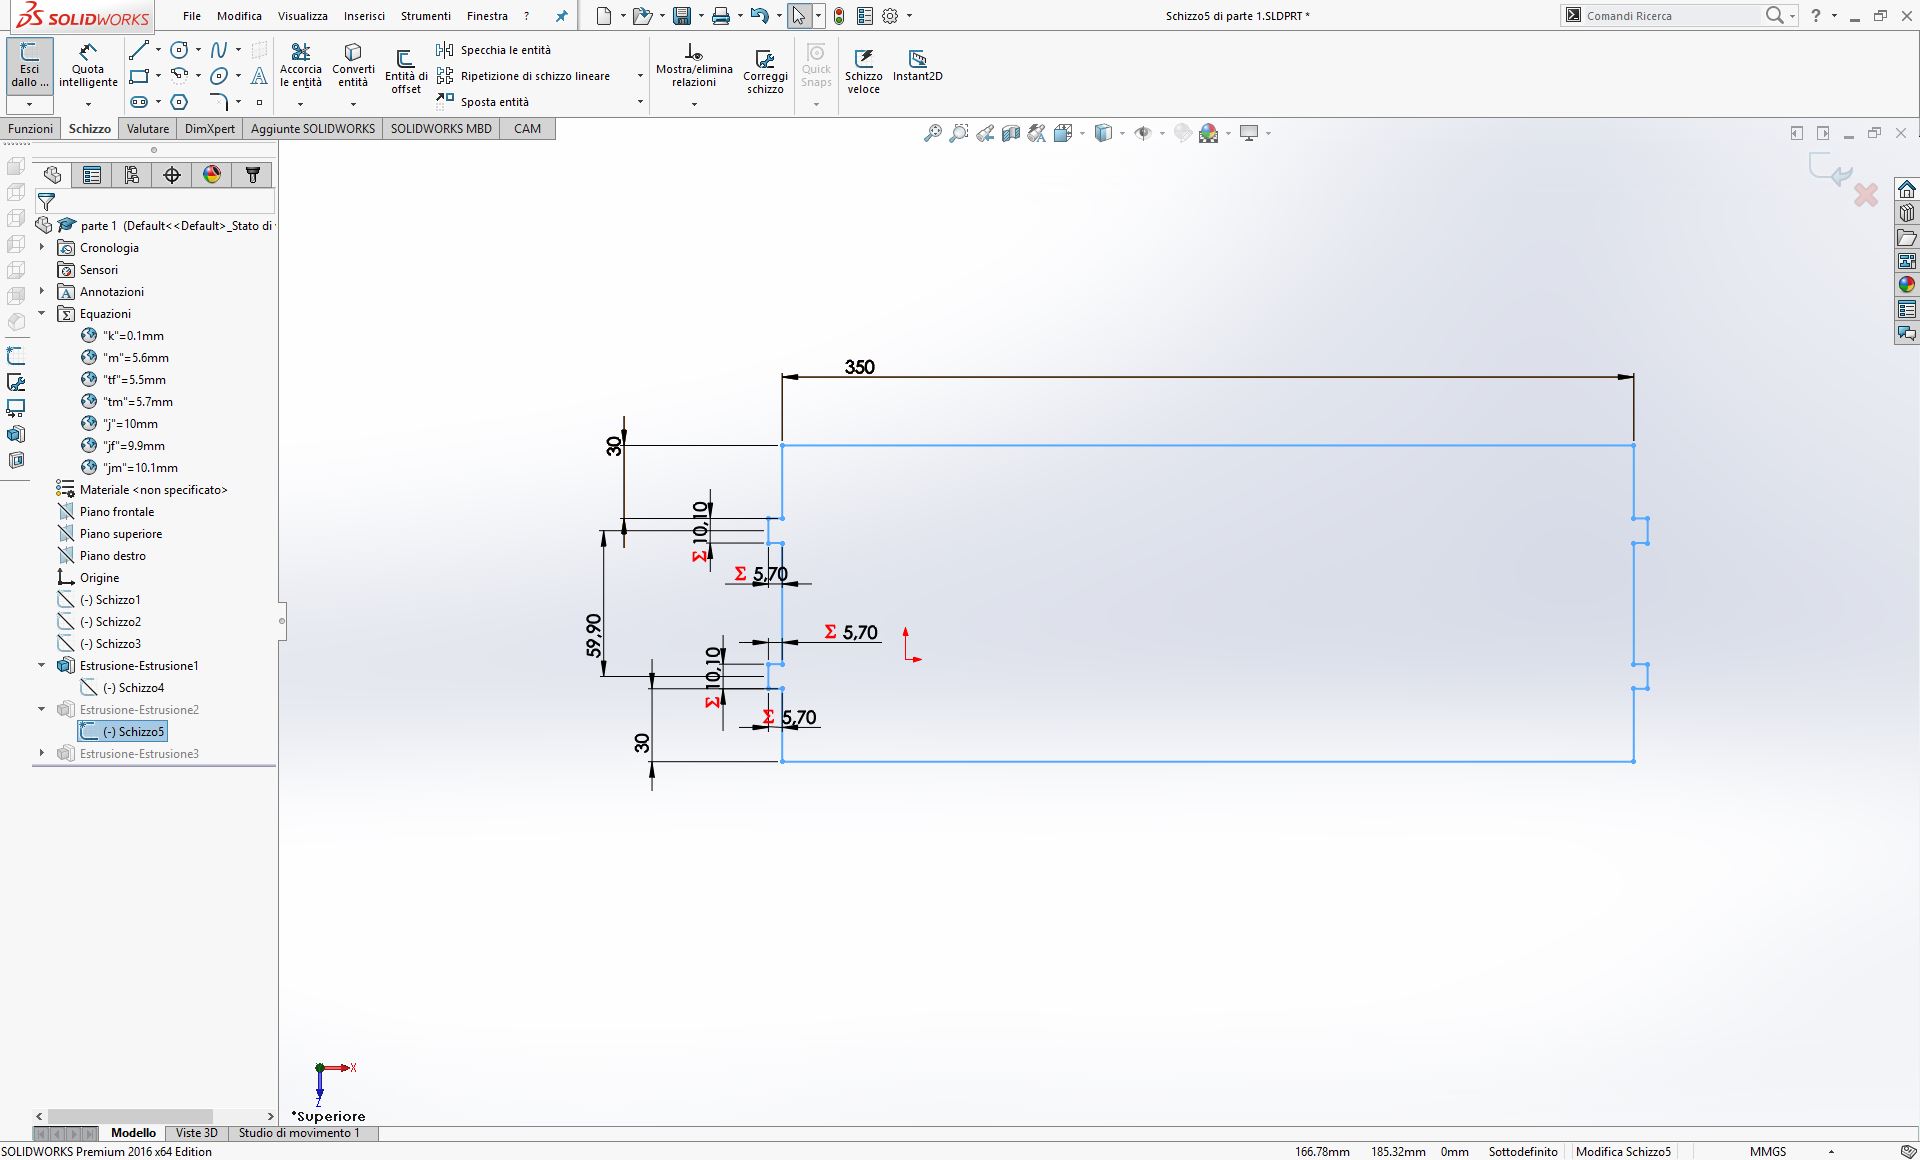Screen dimensions: 1920x1160
Task: Select the Quota intelligente tool
Action: pyautogui.click(x=88, y=65)
